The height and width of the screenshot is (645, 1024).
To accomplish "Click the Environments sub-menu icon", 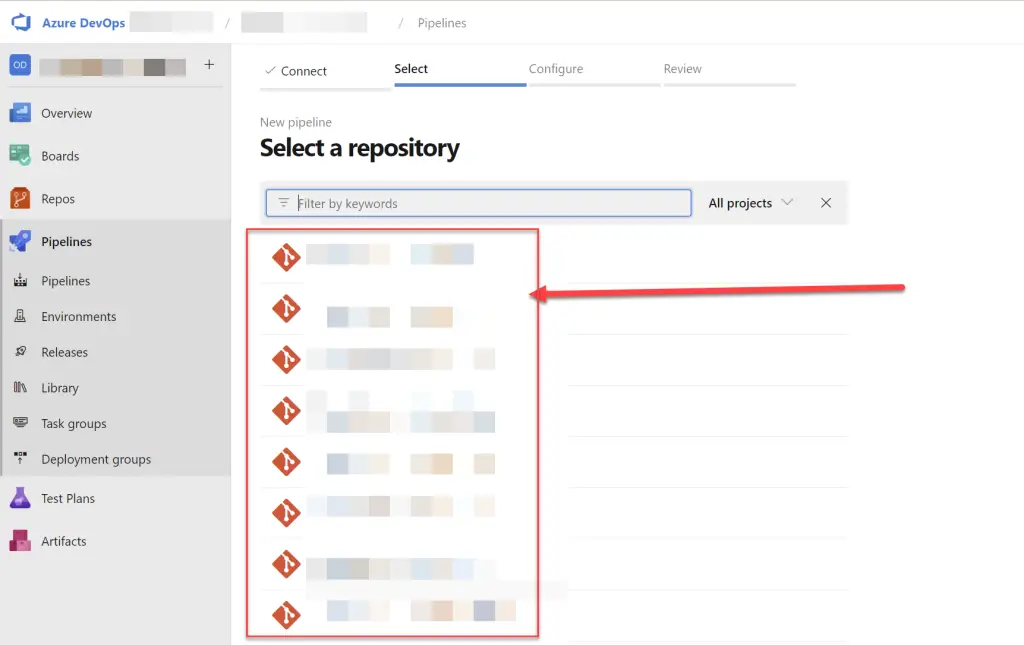I will click(x=20, y=317).
